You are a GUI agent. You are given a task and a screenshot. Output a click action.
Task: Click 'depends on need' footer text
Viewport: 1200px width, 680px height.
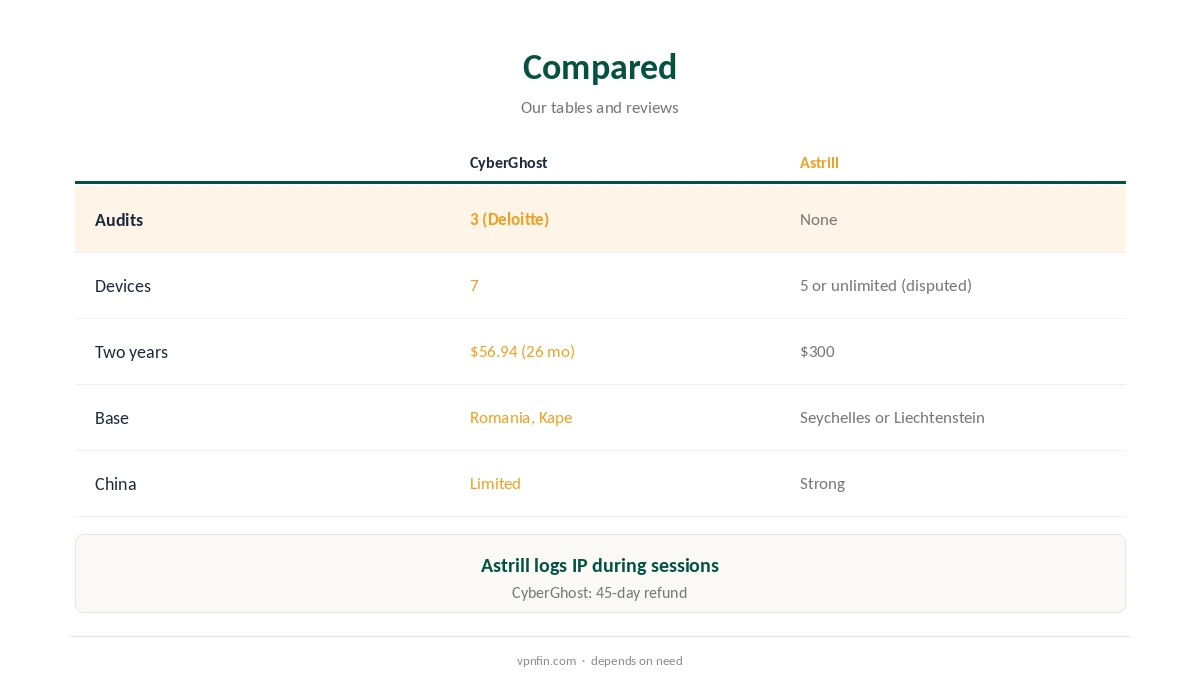click(x=637, y=661)
